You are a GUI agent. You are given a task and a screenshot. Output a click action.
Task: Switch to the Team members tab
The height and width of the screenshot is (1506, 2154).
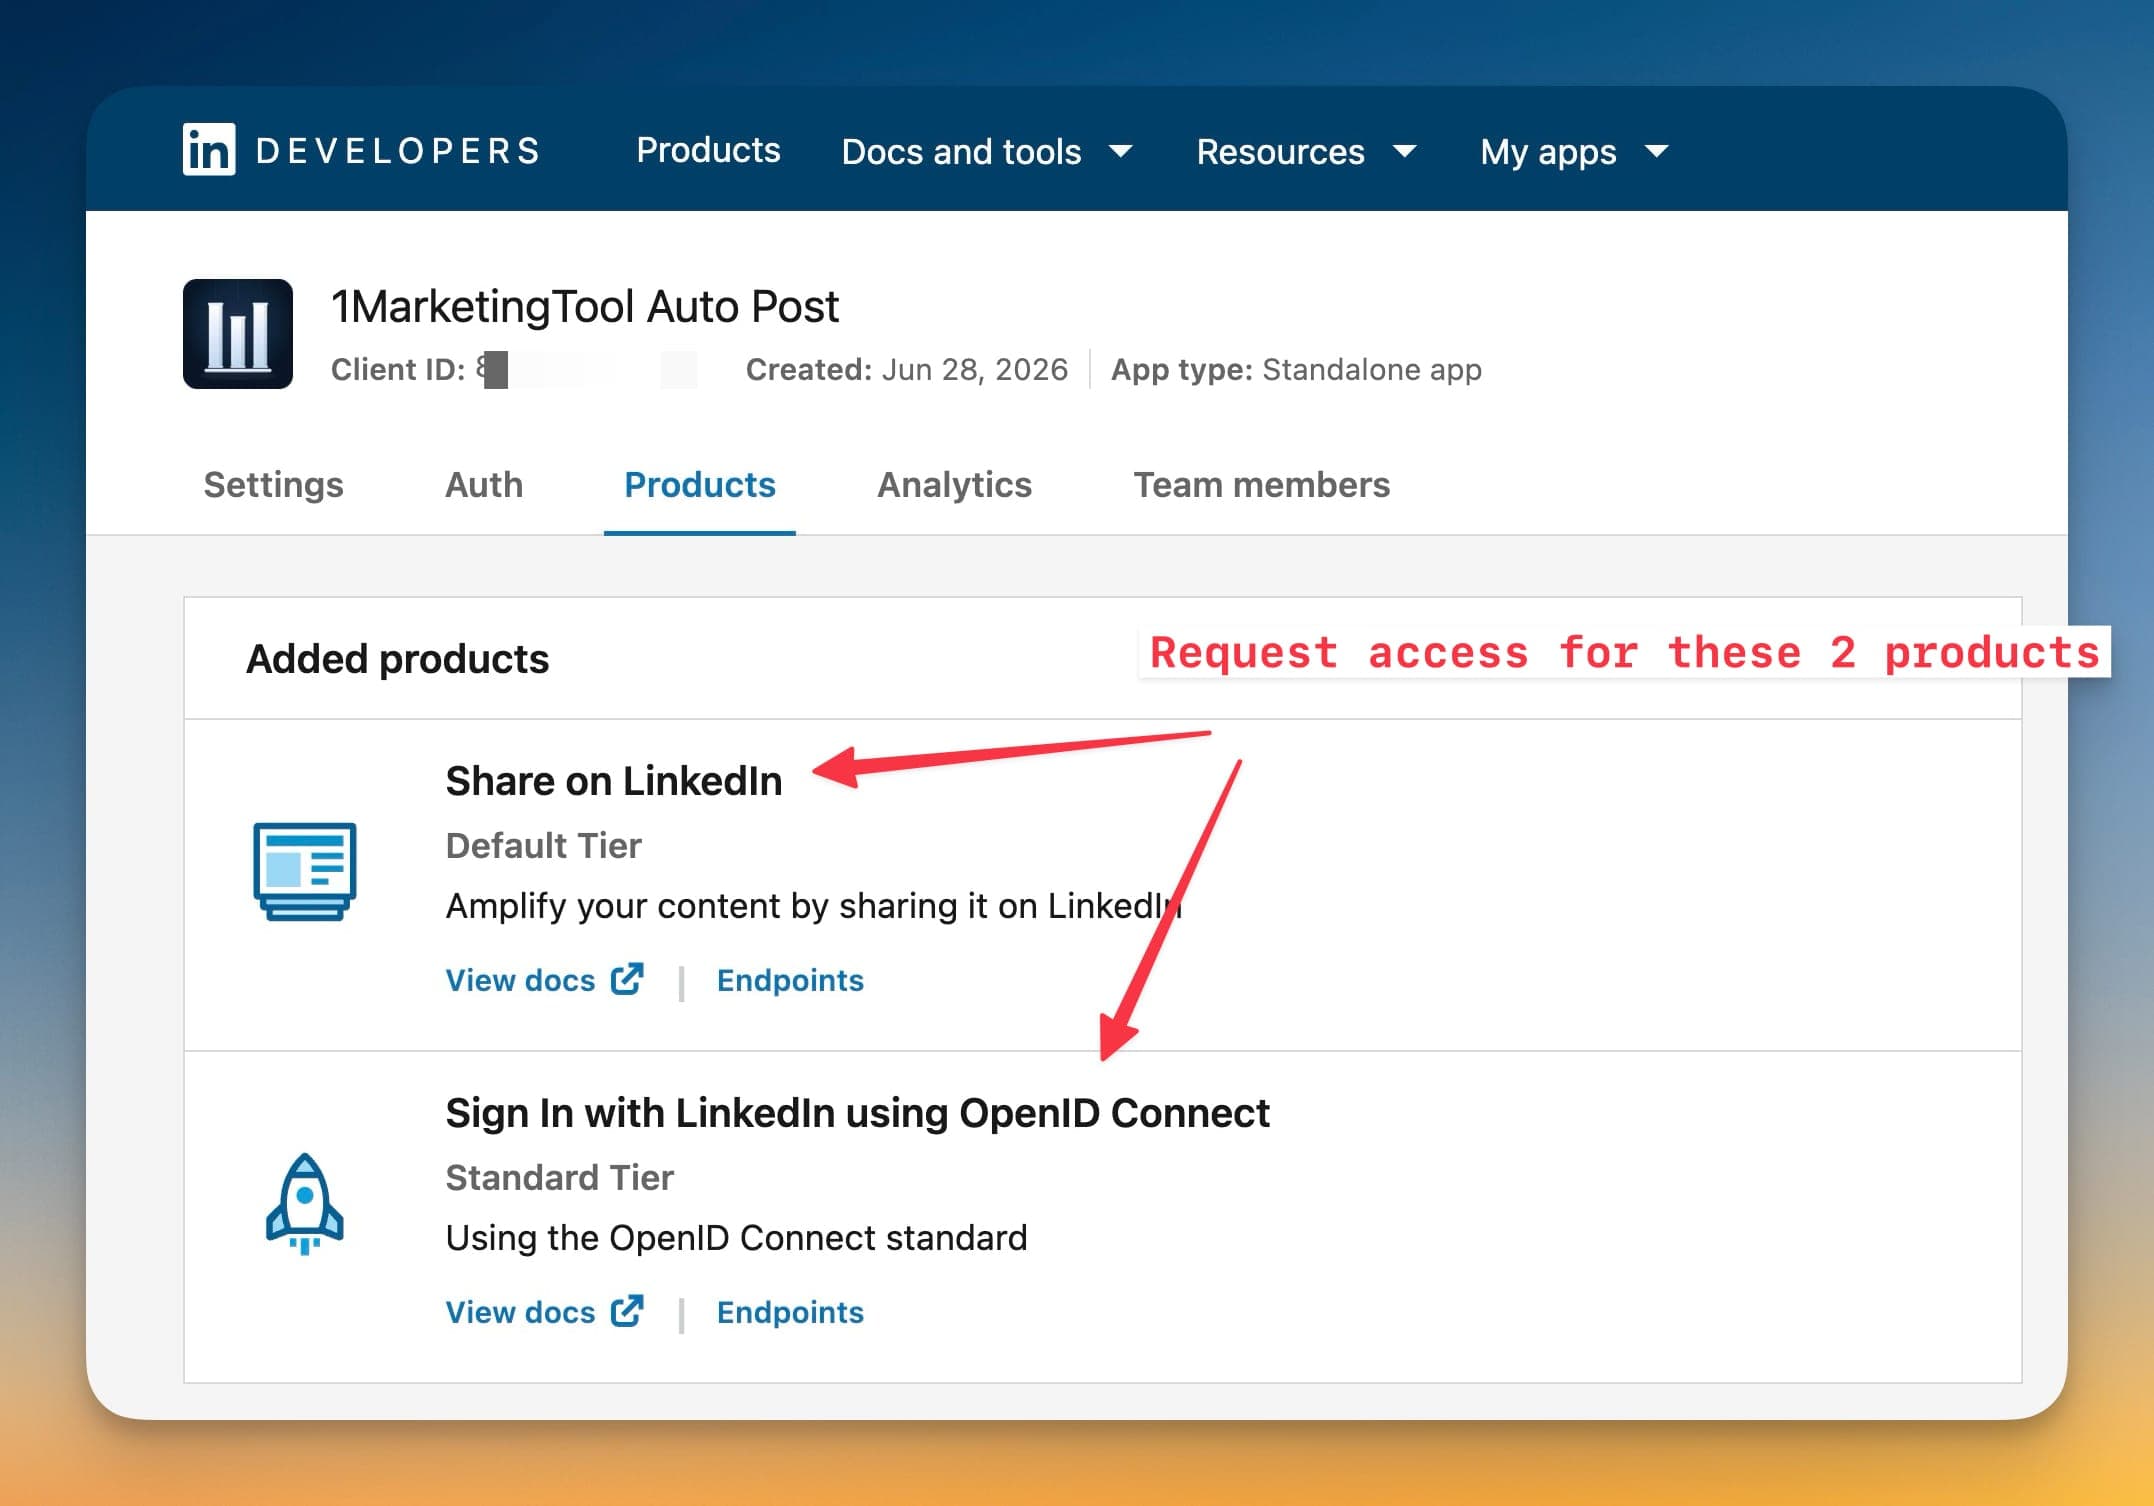1261,485
